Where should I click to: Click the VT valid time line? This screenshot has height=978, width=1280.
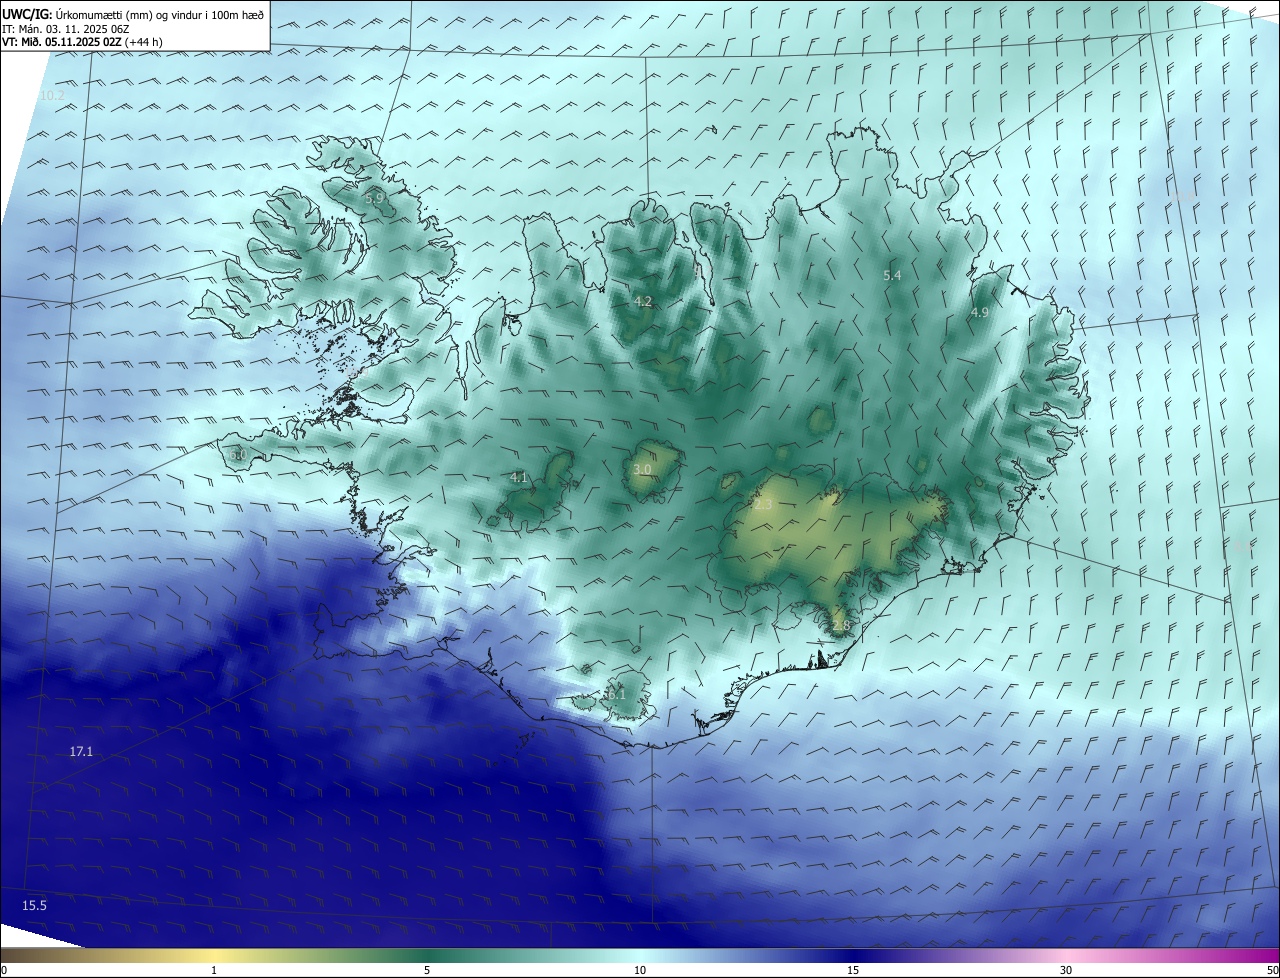pos(82,42)
